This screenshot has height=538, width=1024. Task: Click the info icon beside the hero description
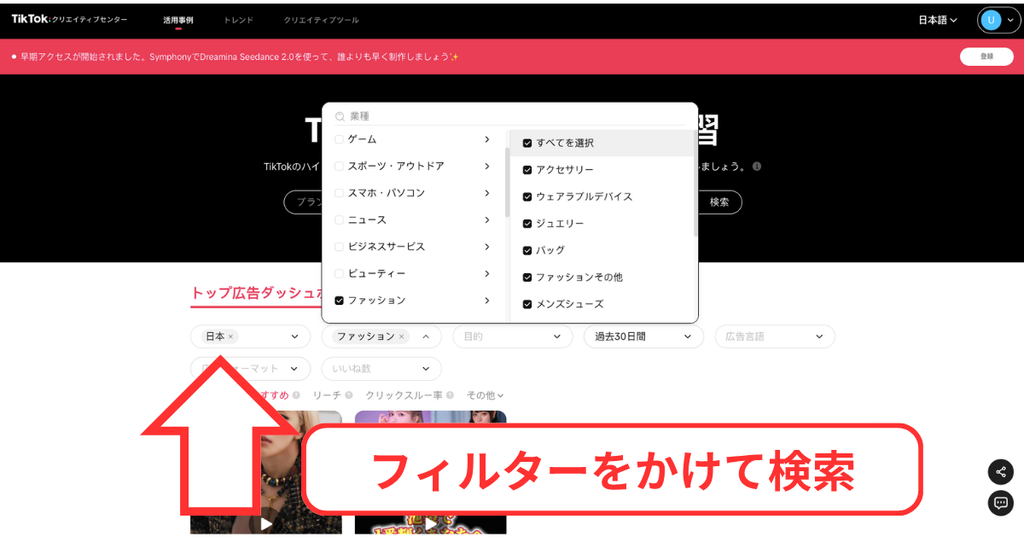pyautogui.click(x=757, y=166)
